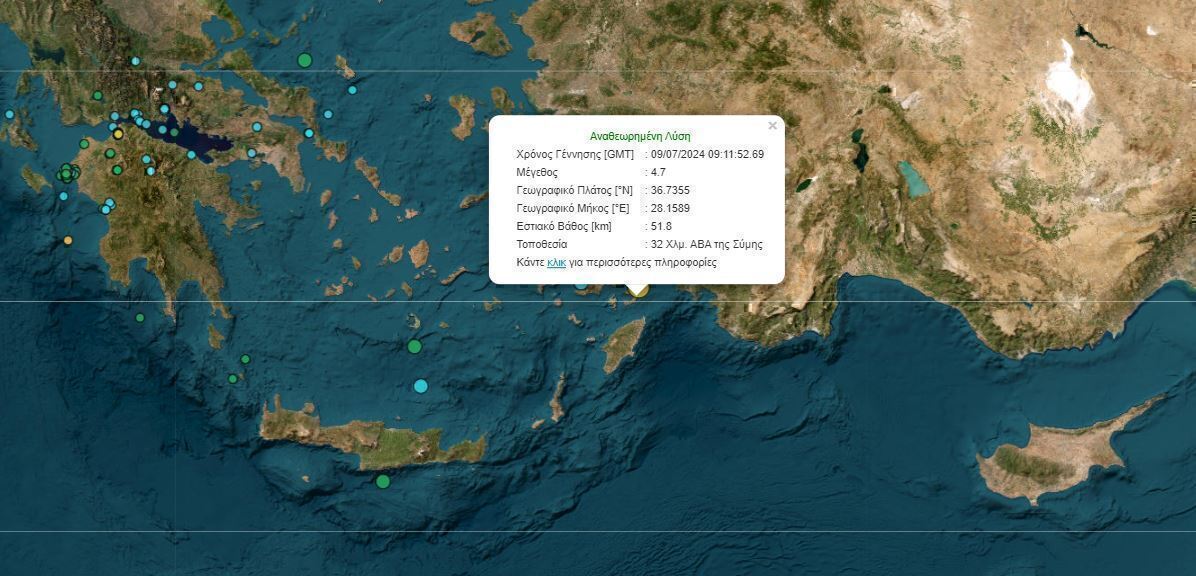Screen dimensions: 1196x576
Task: Click the large green marker in the northern Aegean
Action: click(305, 60)
